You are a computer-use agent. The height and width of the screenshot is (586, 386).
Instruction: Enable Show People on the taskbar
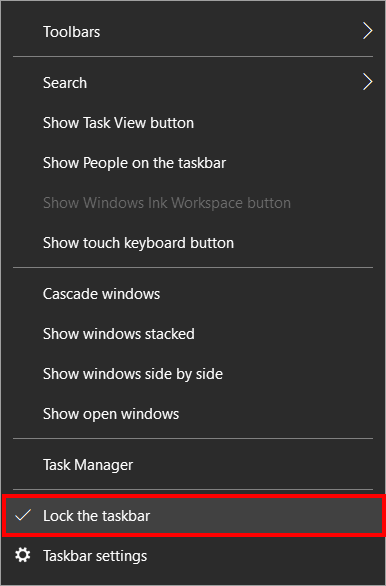(135, 163)
